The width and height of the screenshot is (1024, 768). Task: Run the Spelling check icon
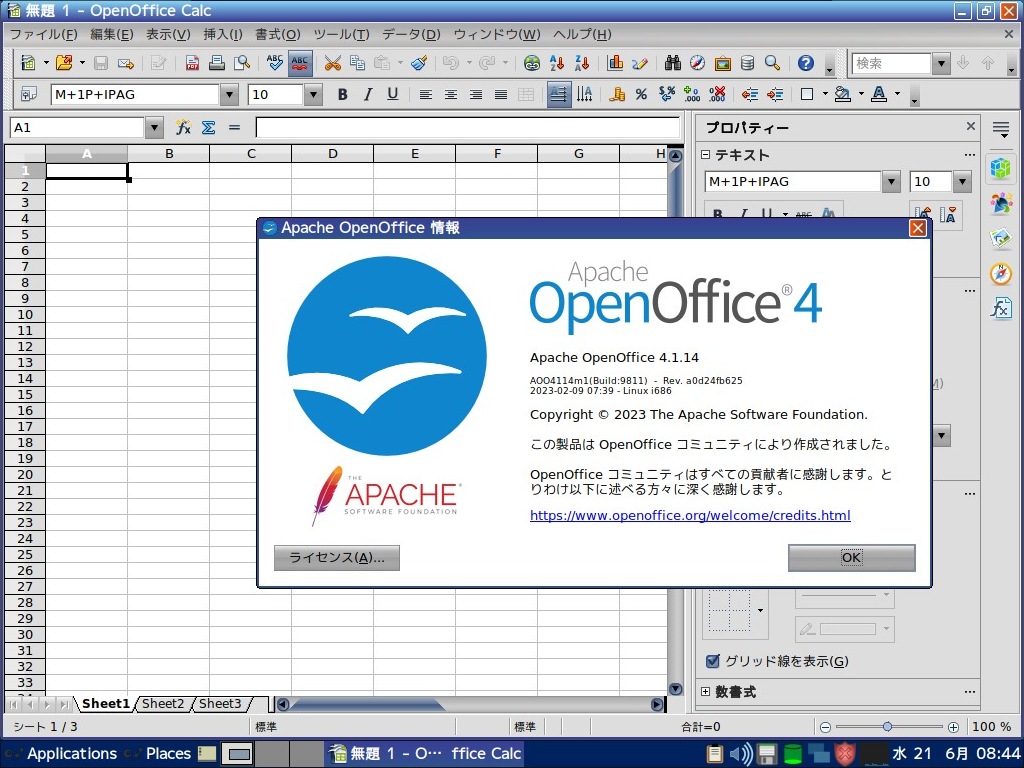pos(274,63)
